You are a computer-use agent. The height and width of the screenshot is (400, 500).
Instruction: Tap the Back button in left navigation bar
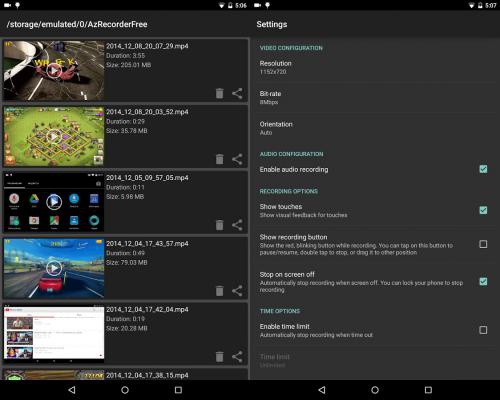(72, 390)
